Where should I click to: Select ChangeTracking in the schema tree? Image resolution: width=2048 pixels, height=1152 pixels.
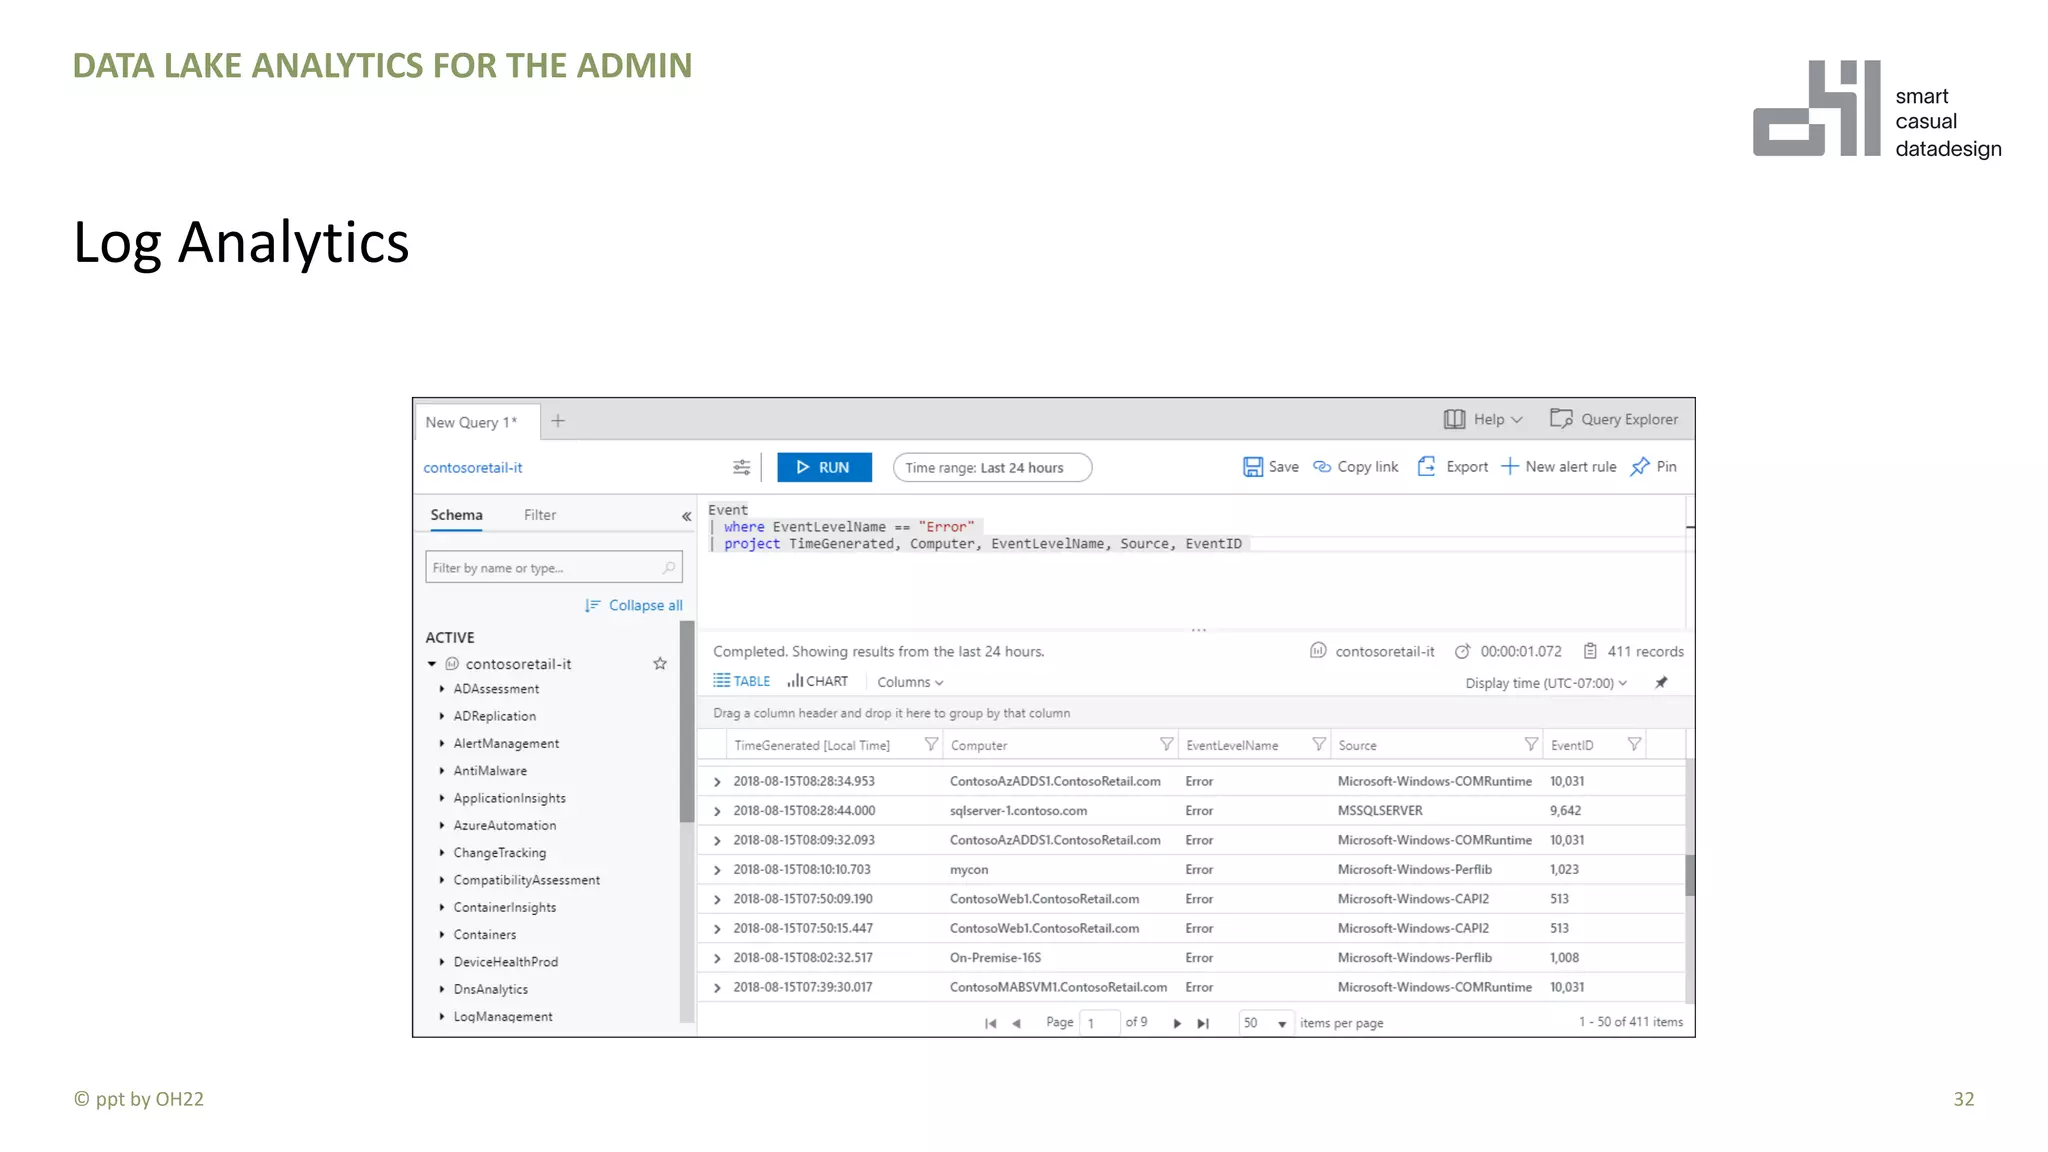[x=499, y=852]
